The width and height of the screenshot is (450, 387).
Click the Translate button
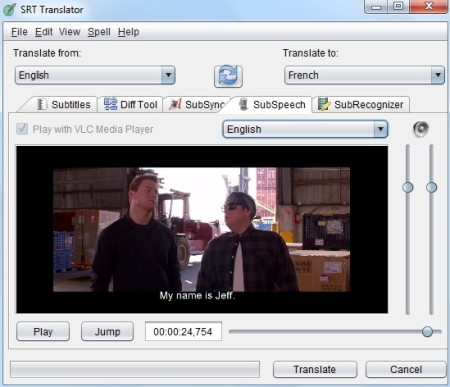coord(315,369)
